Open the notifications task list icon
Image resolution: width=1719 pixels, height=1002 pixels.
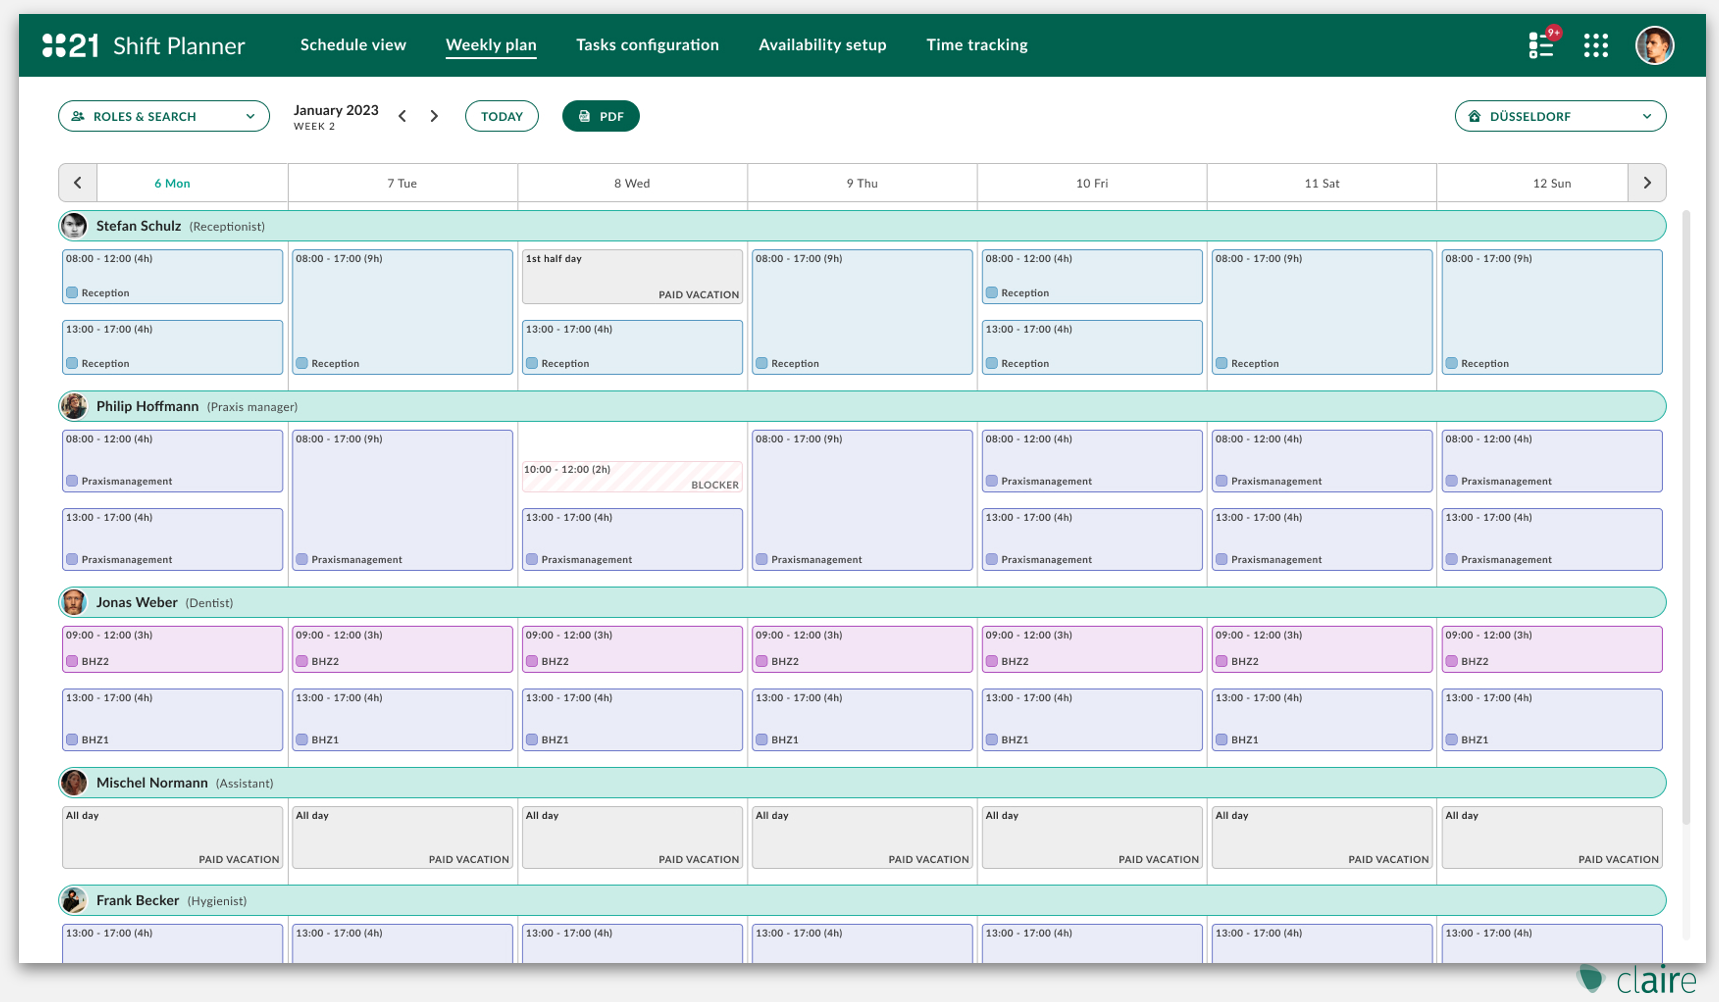point(1541,45)
